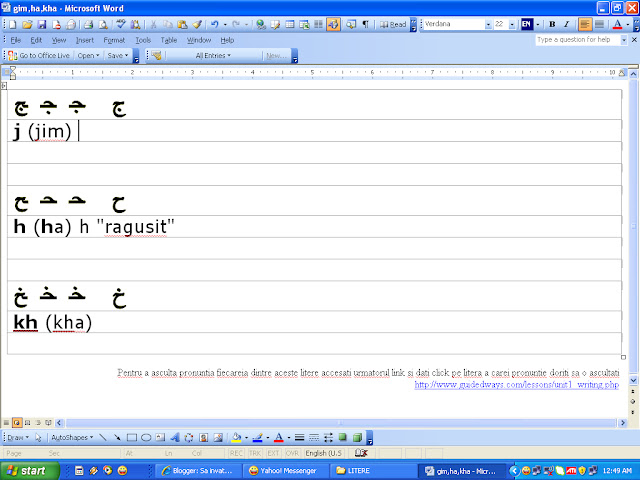Toggle Bold formatting
Viewport: 640px width, 480px height.
pos(552,24)
